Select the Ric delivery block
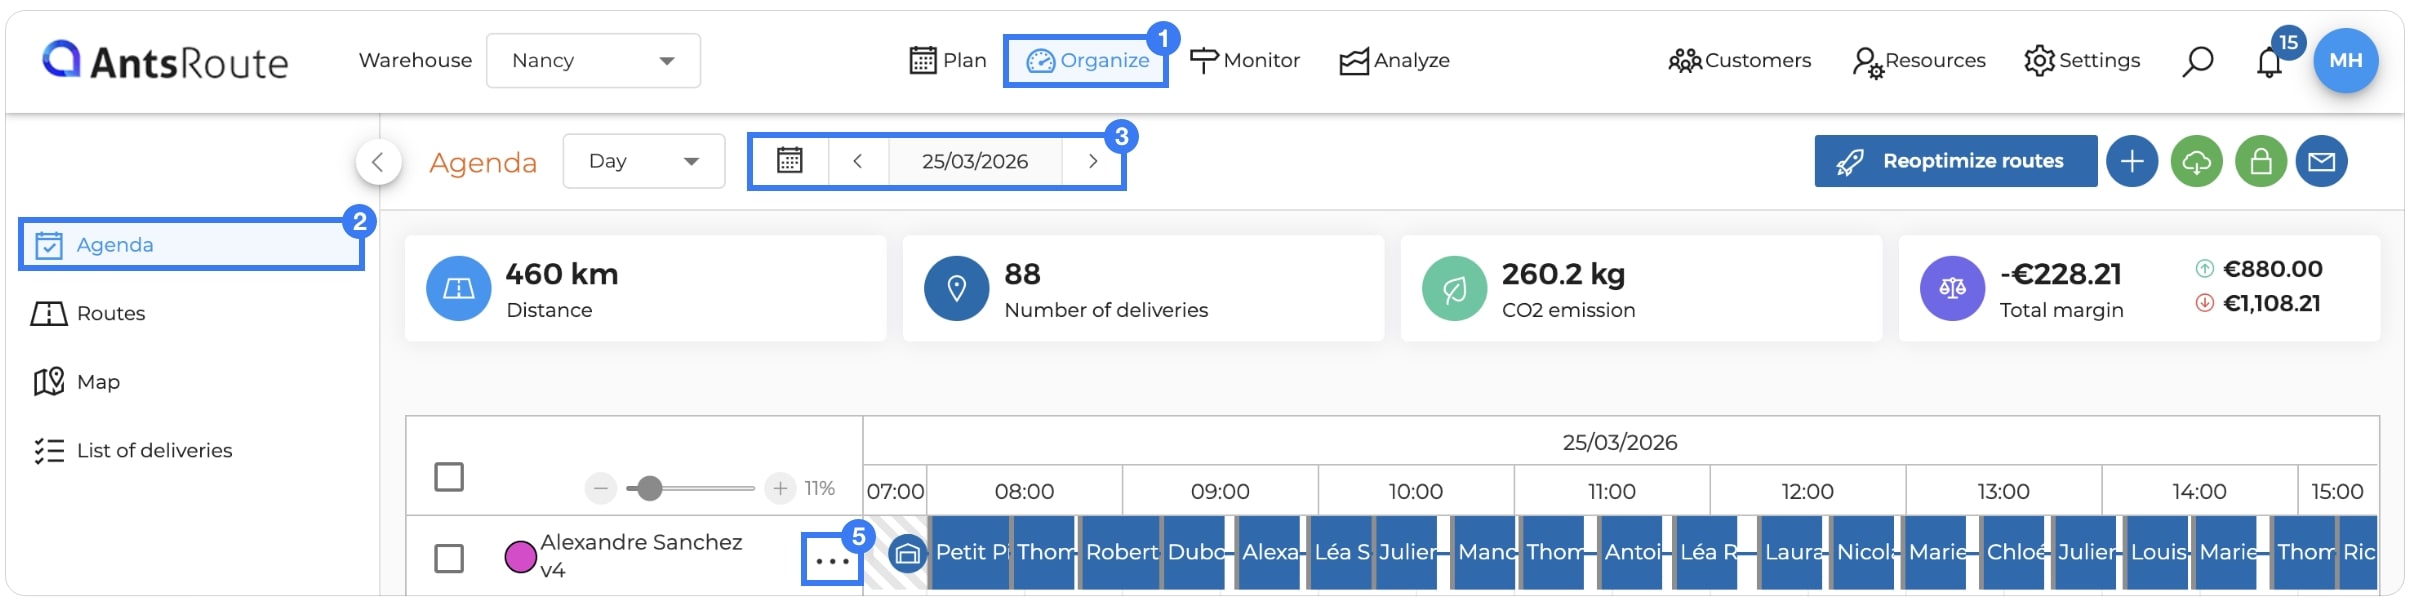 coord(2359,552)
